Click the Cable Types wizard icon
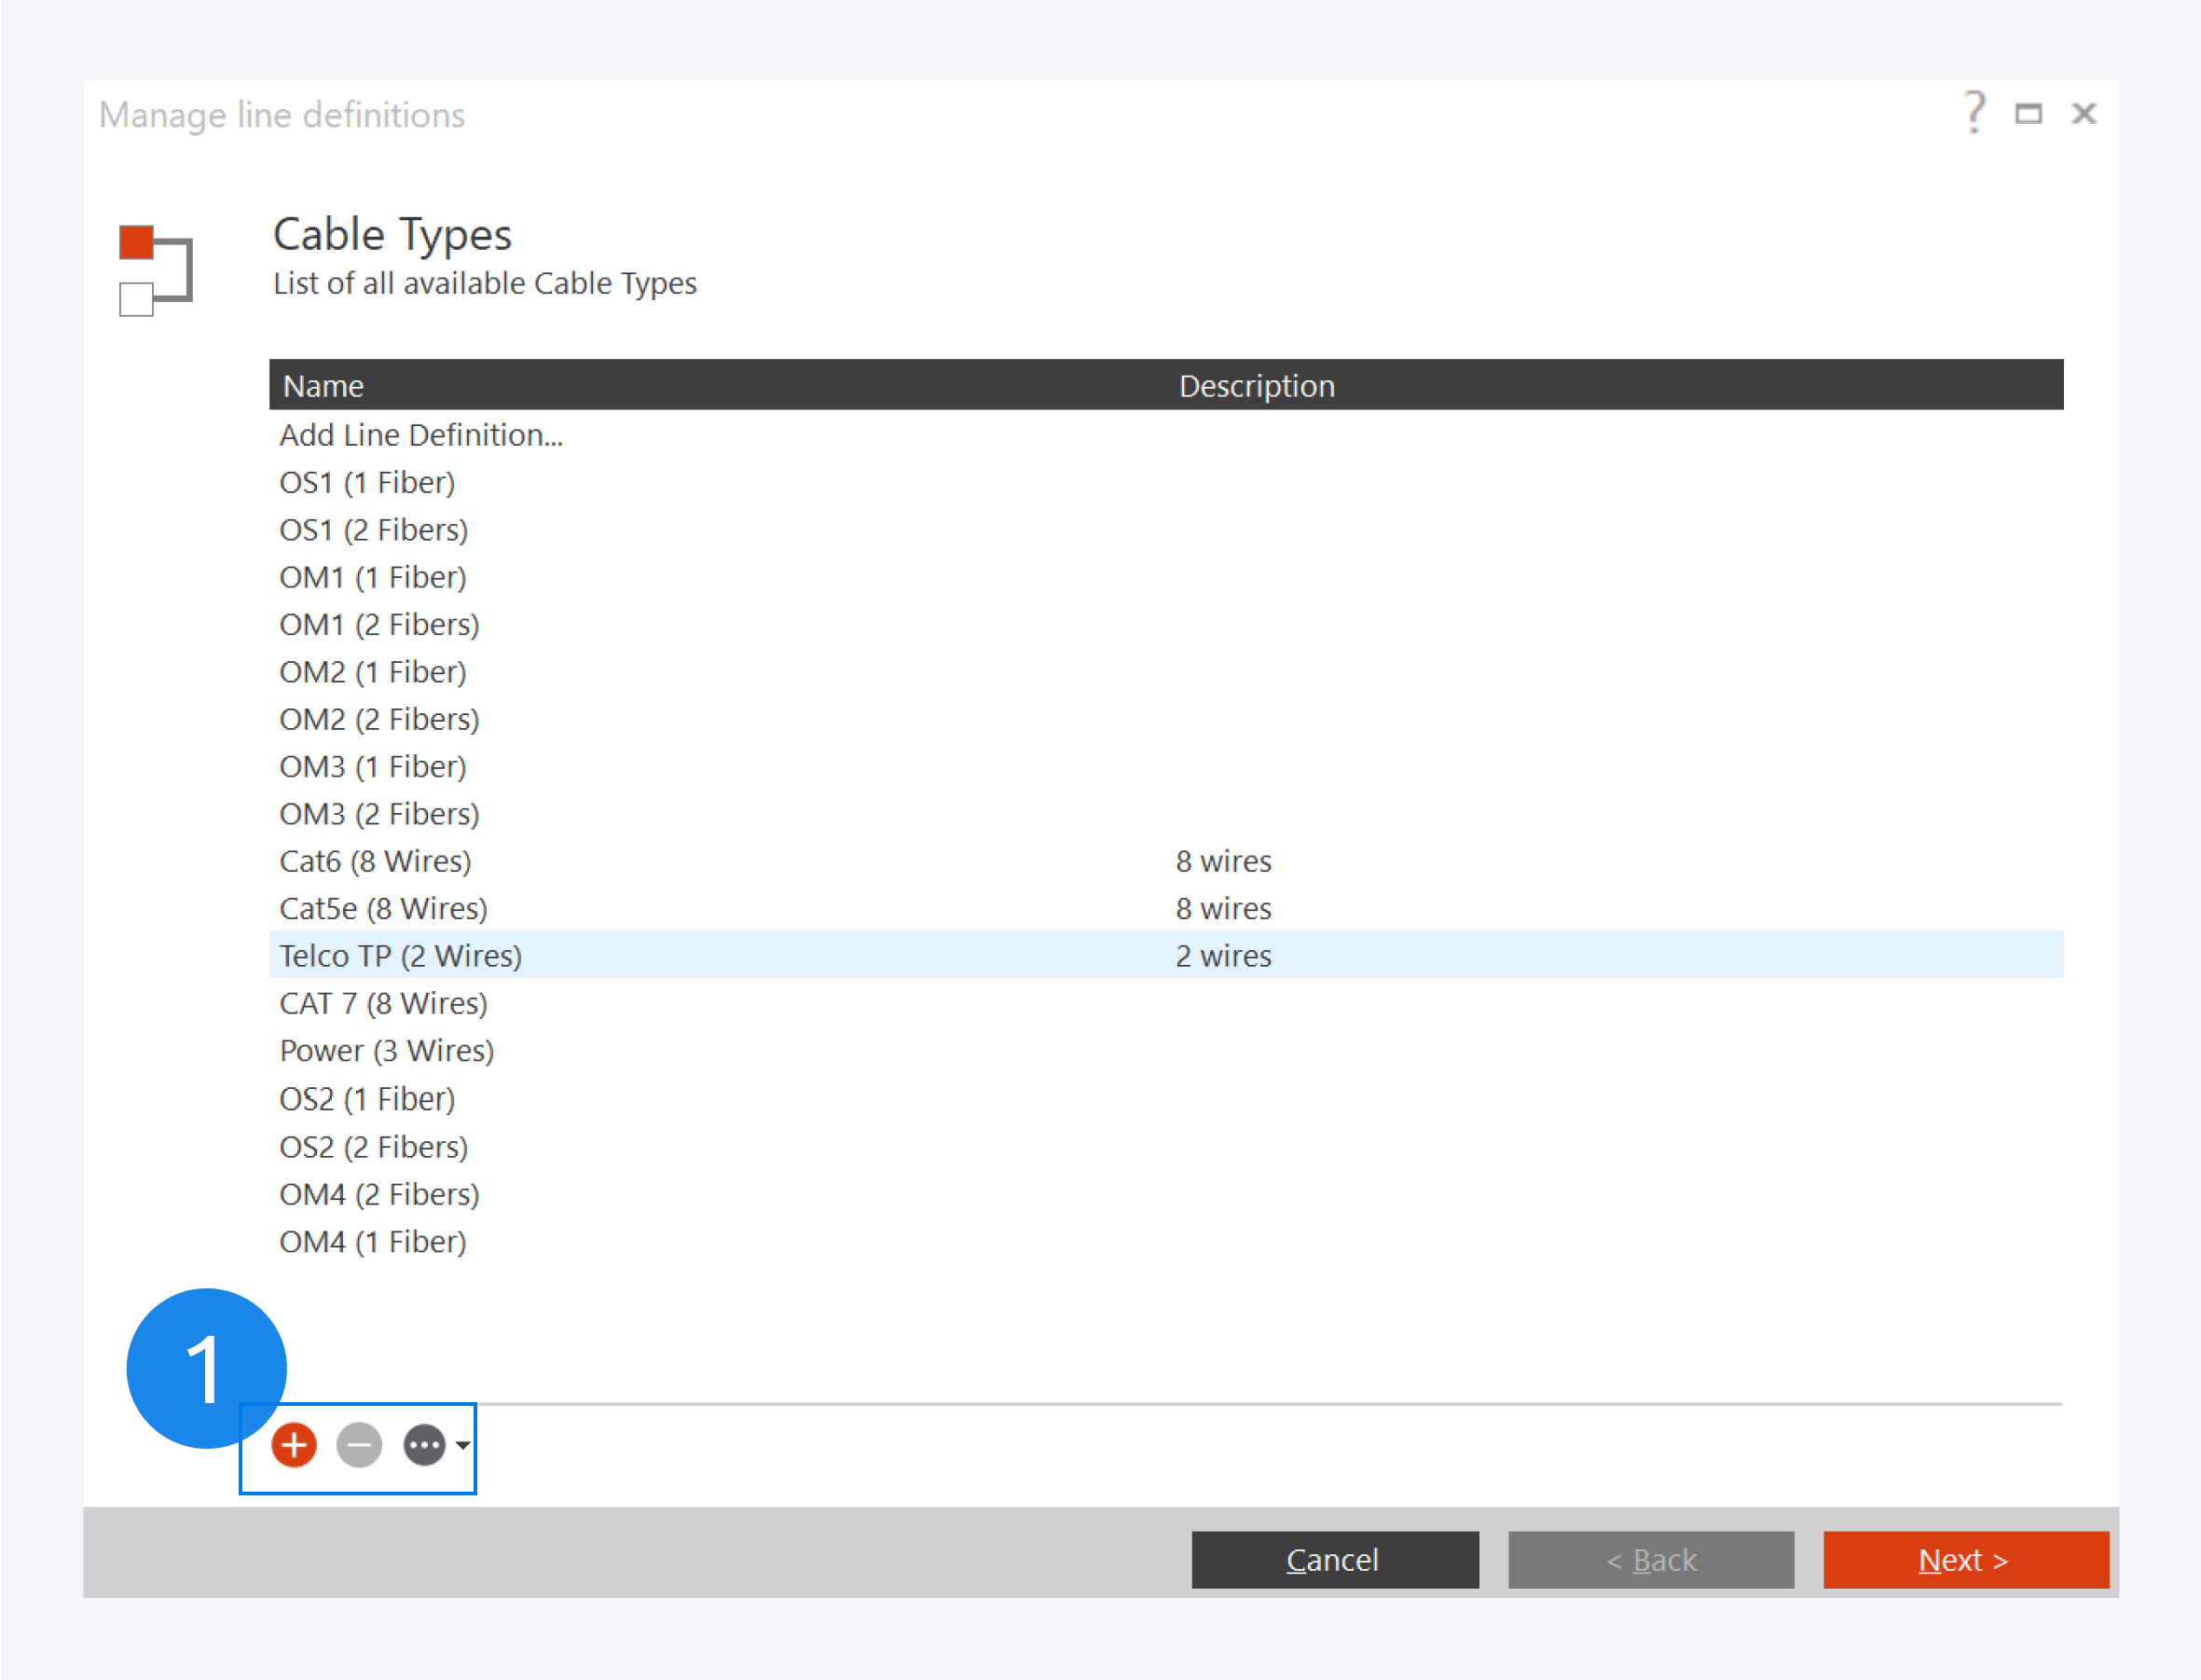Viewport: 2201px width, 1680px height. [155, 270]
